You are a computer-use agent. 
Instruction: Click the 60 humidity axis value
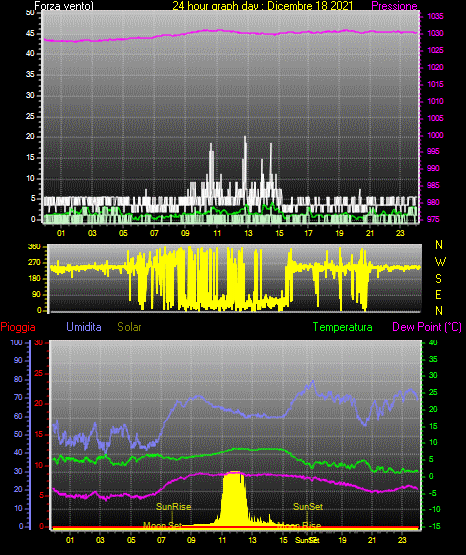pos(18,416)
